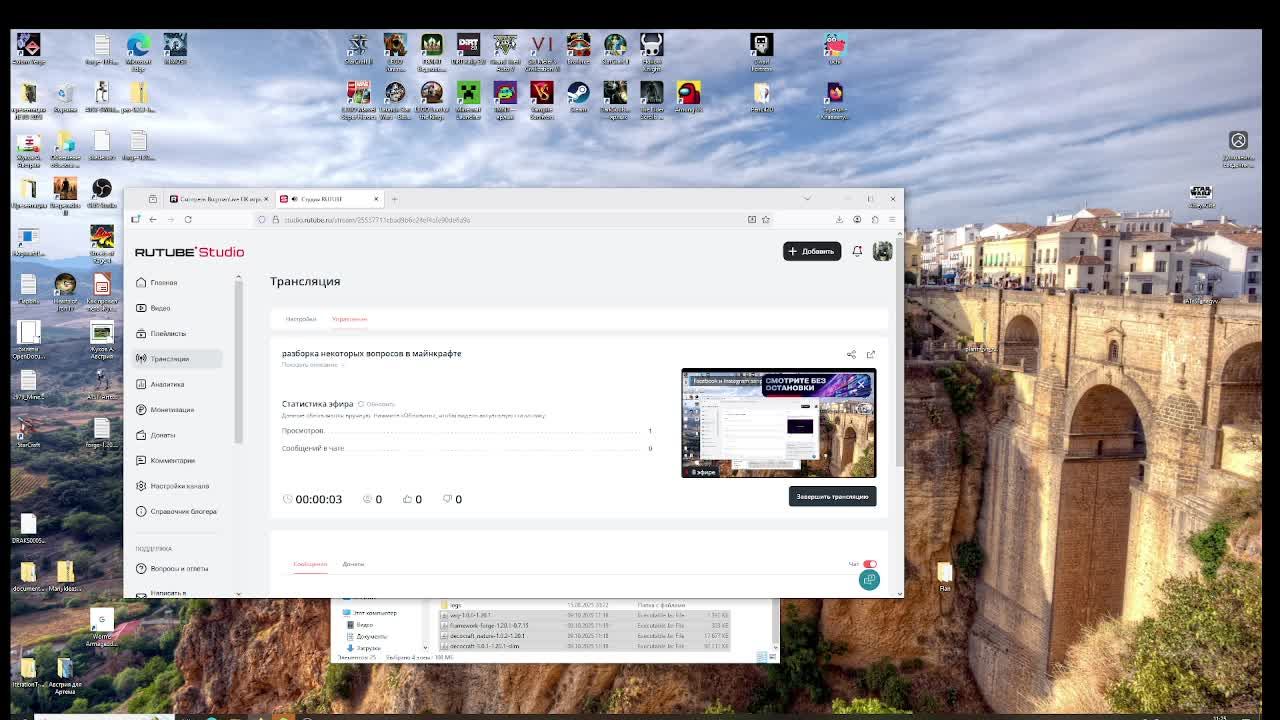Image resolution: width=1280 pixels, height=720 pixels.
Task: Select the Сообщения tab
Action: click(310, 564)
